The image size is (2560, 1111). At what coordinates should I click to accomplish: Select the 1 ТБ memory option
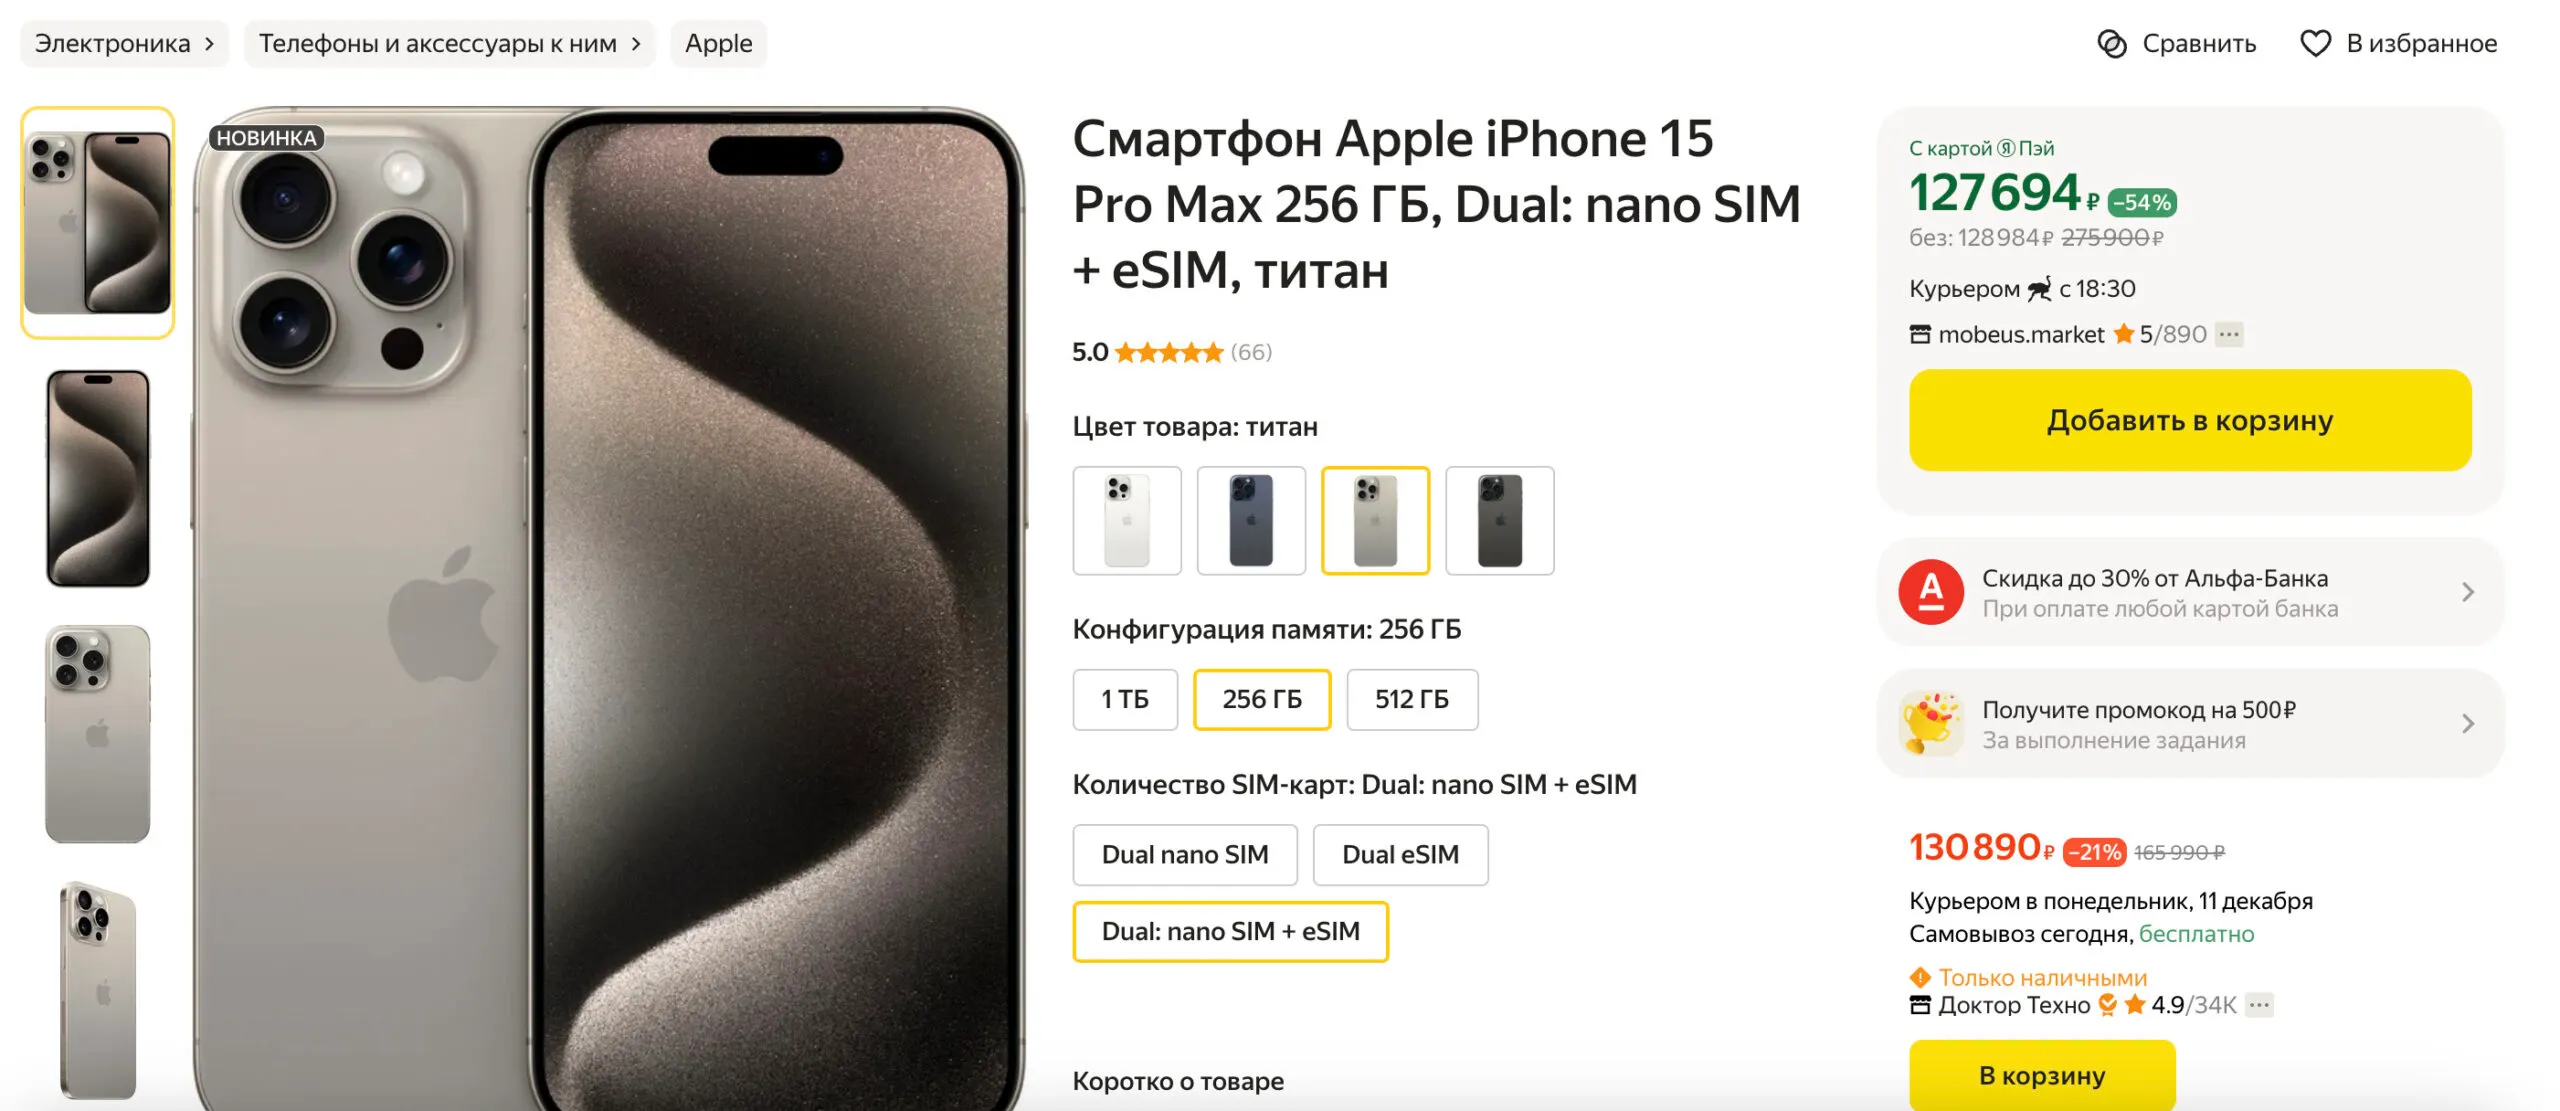(x=1125, y=699)
